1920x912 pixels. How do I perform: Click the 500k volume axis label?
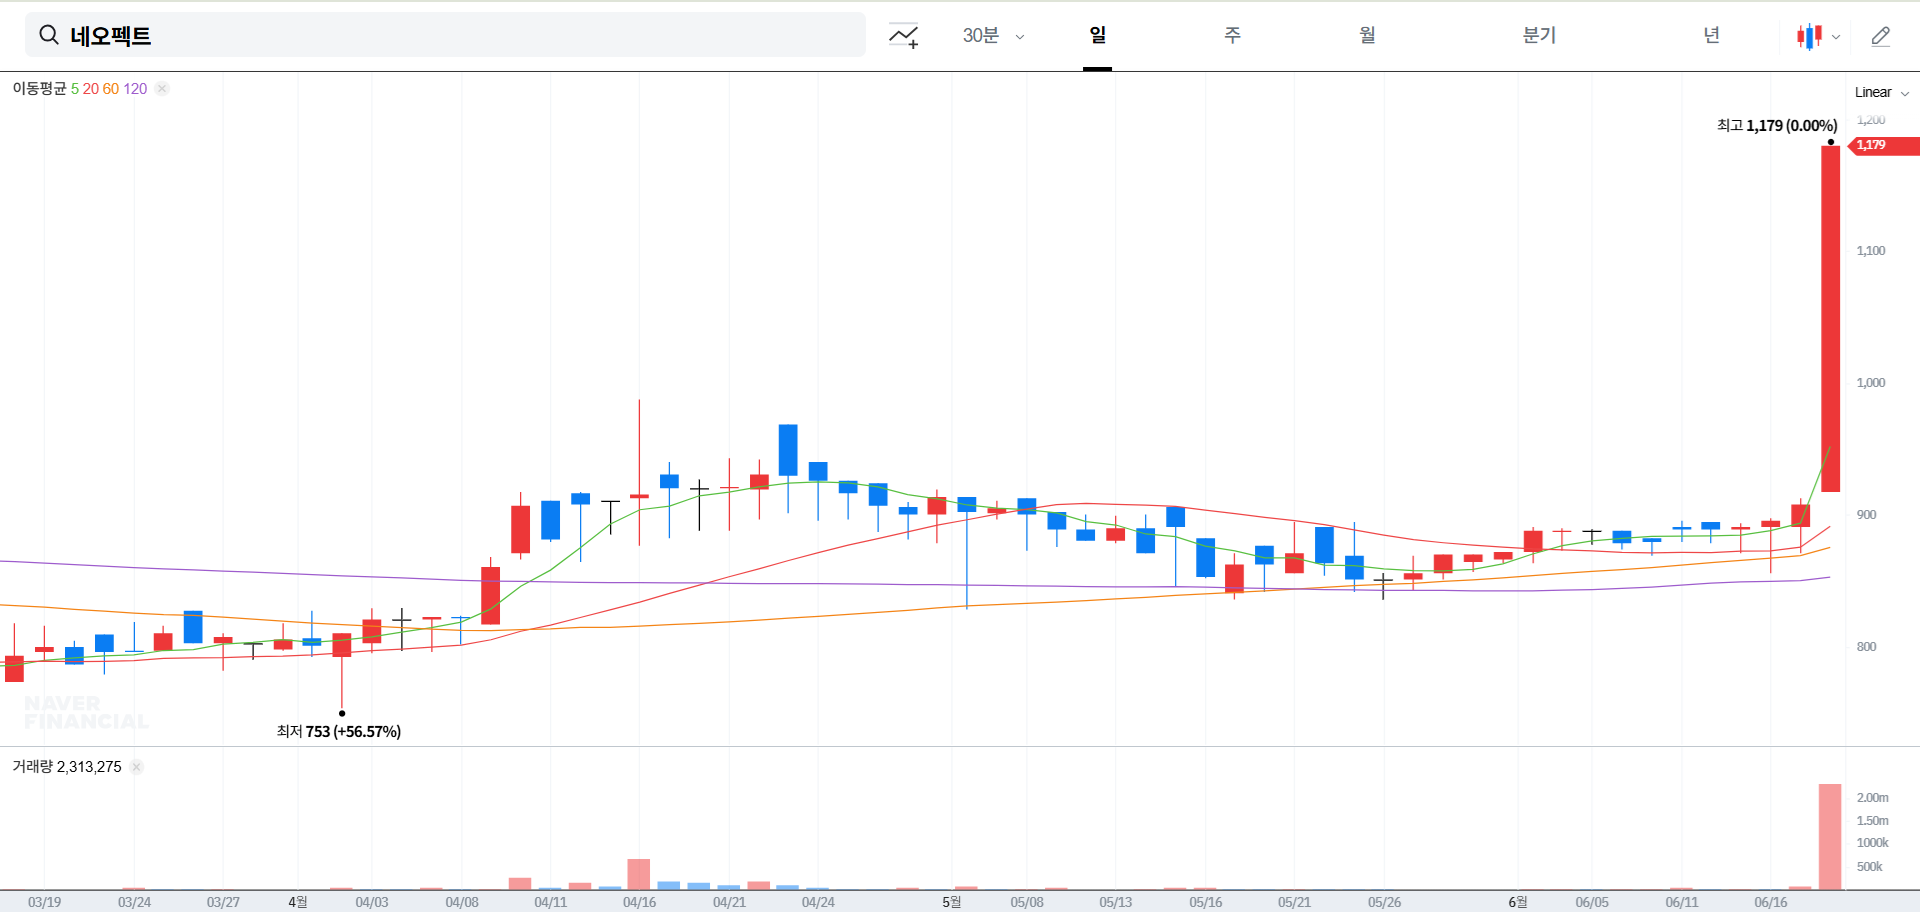click(1870, 866)
